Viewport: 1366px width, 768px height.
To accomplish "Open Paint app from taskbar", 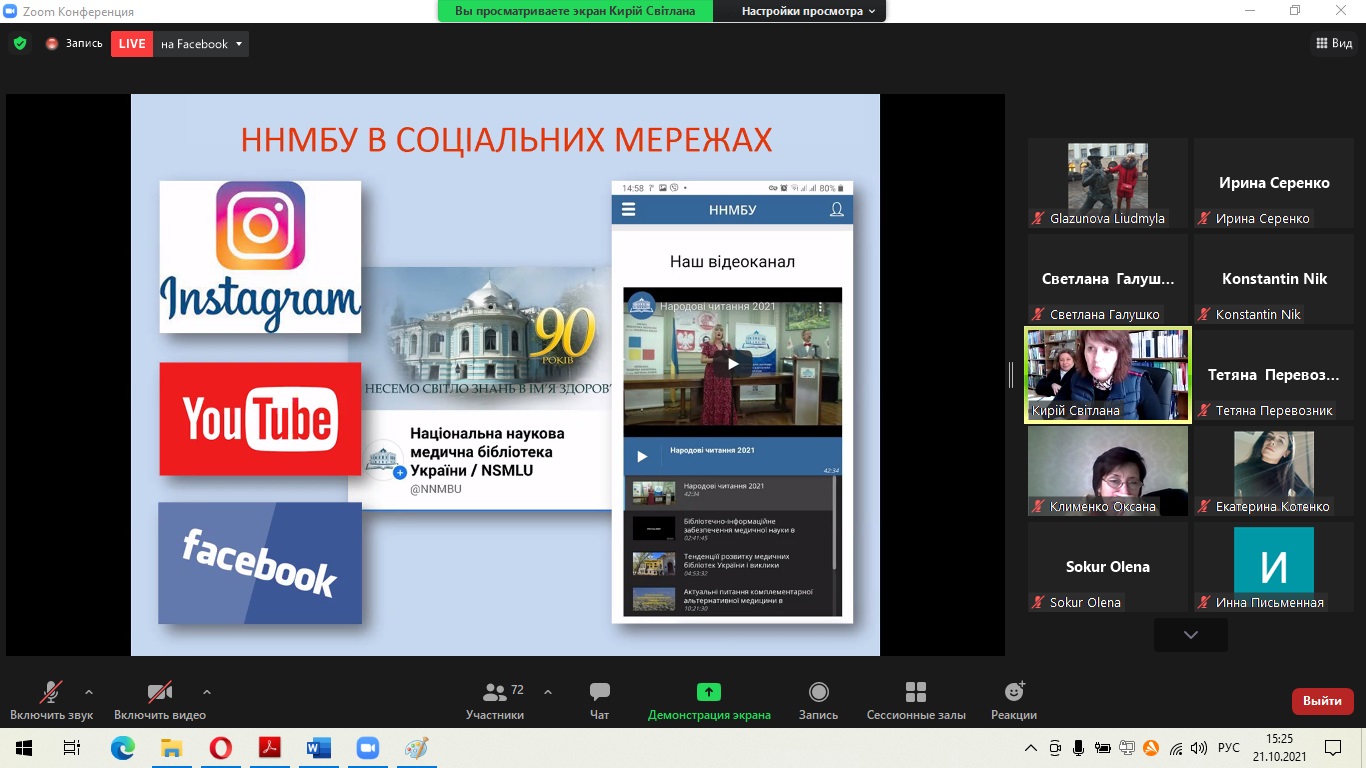I will pyautogui.click(x=416, y=748).
